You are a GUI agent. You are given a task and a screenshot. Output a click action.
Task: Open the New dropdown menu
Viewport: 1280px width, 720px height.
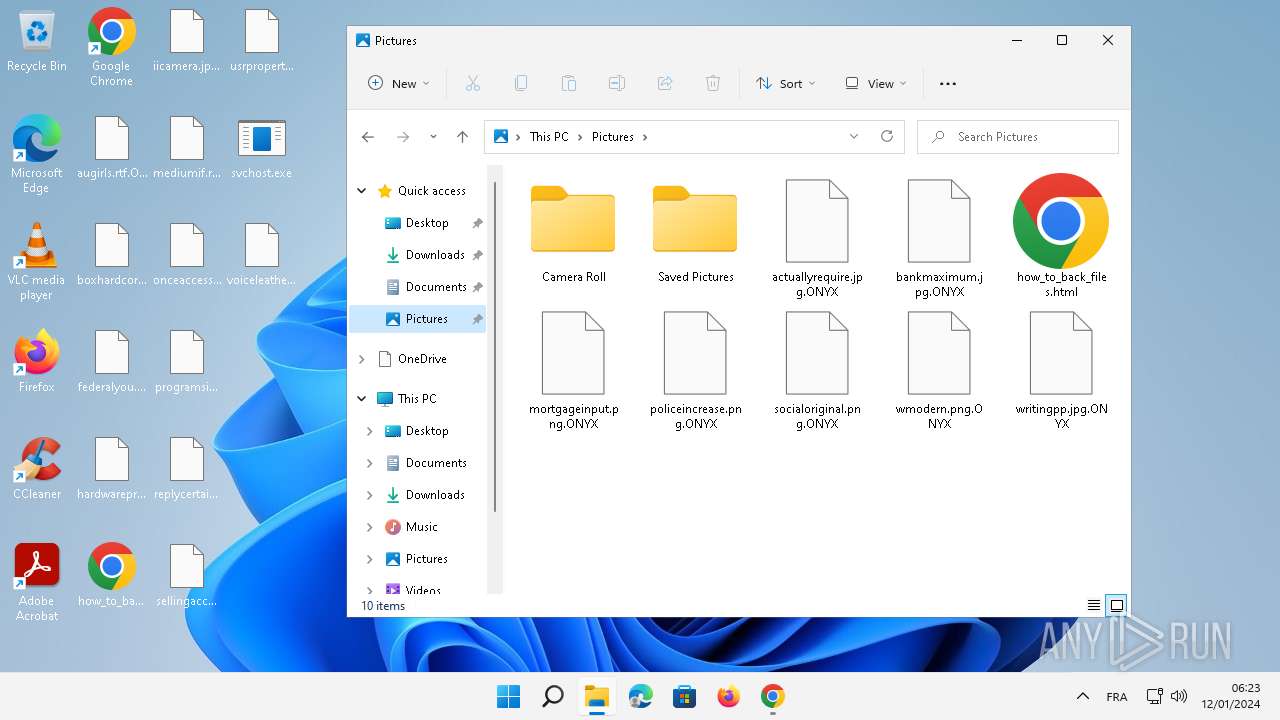[x=398, y=84]
